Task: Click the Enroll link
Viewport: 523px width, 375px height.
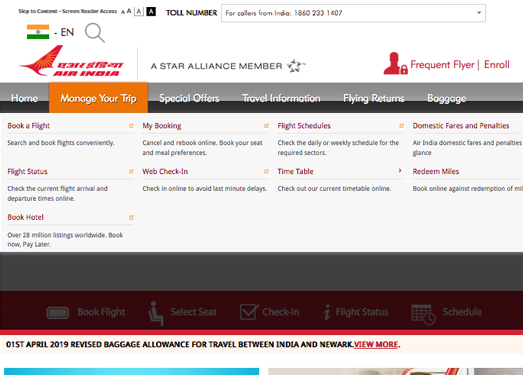Action: 497,64
